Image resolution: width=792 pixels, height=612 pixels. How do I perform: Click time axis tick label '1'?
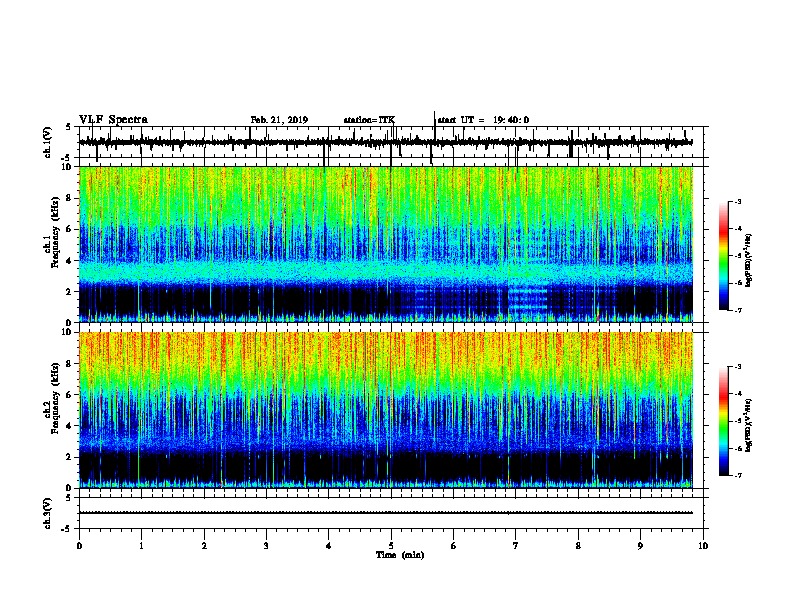coord(141,546)
